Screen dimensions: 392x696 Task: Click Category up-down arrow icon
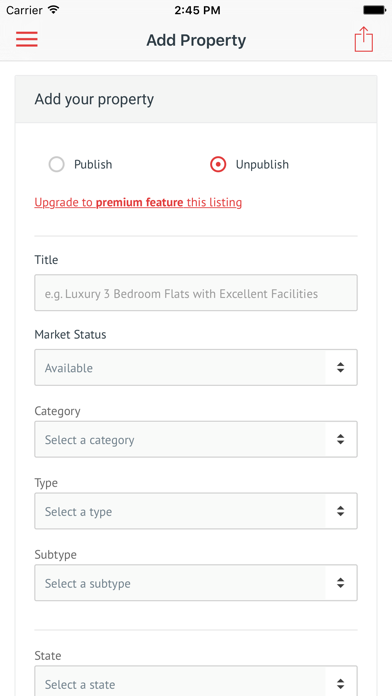(341, 439)
